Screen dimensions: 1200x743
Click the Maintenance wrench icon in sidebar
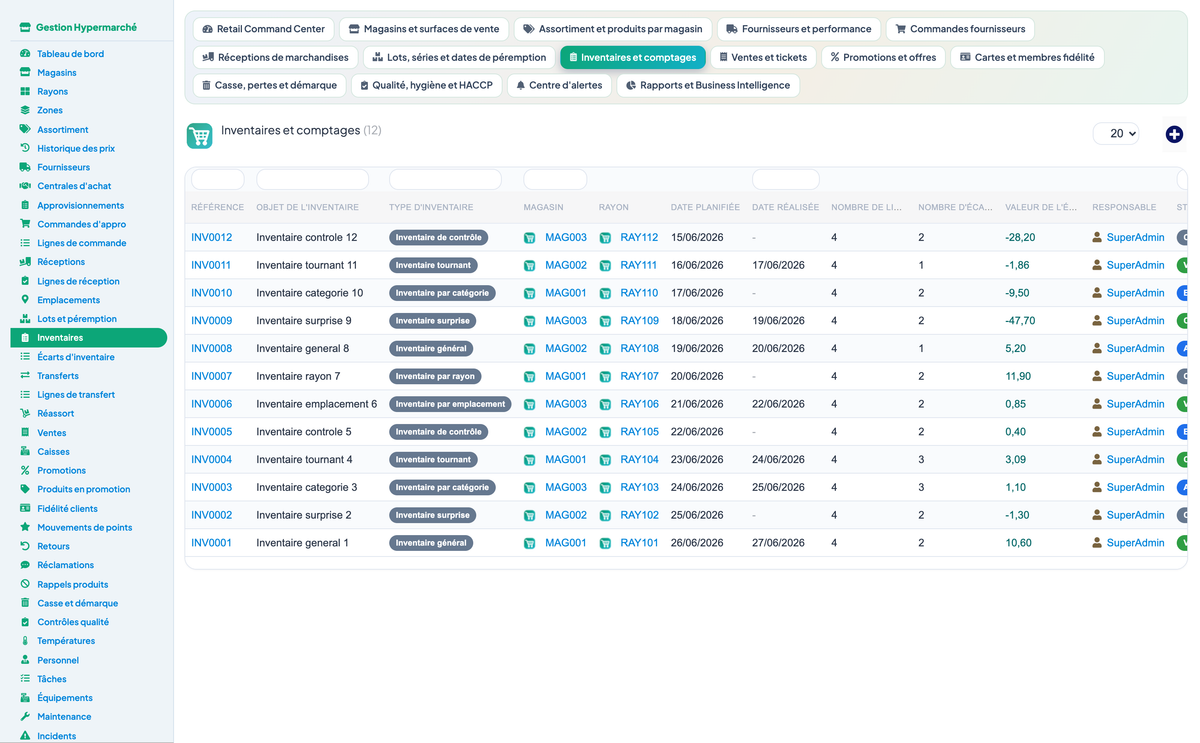[25, 717]
